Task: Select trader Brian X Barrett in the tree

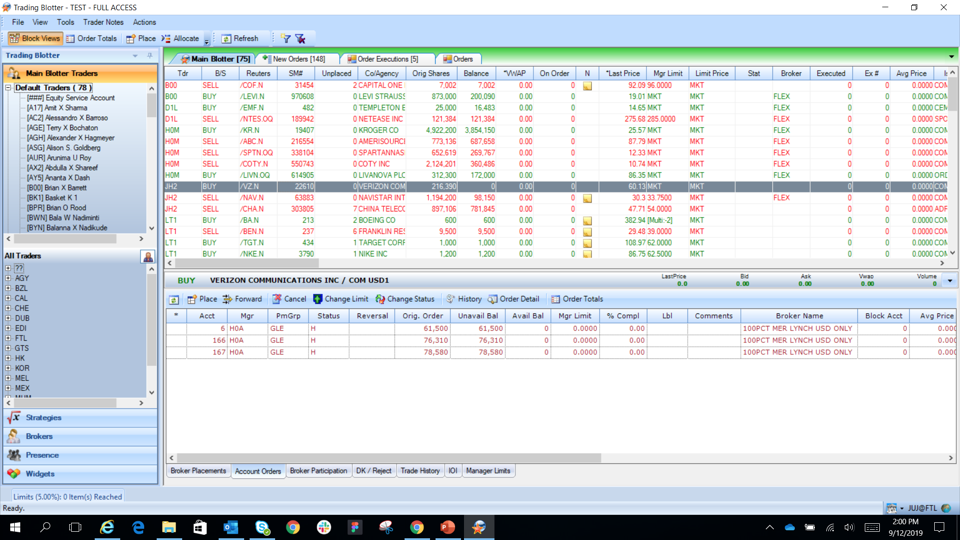Action: pos(56,187)
